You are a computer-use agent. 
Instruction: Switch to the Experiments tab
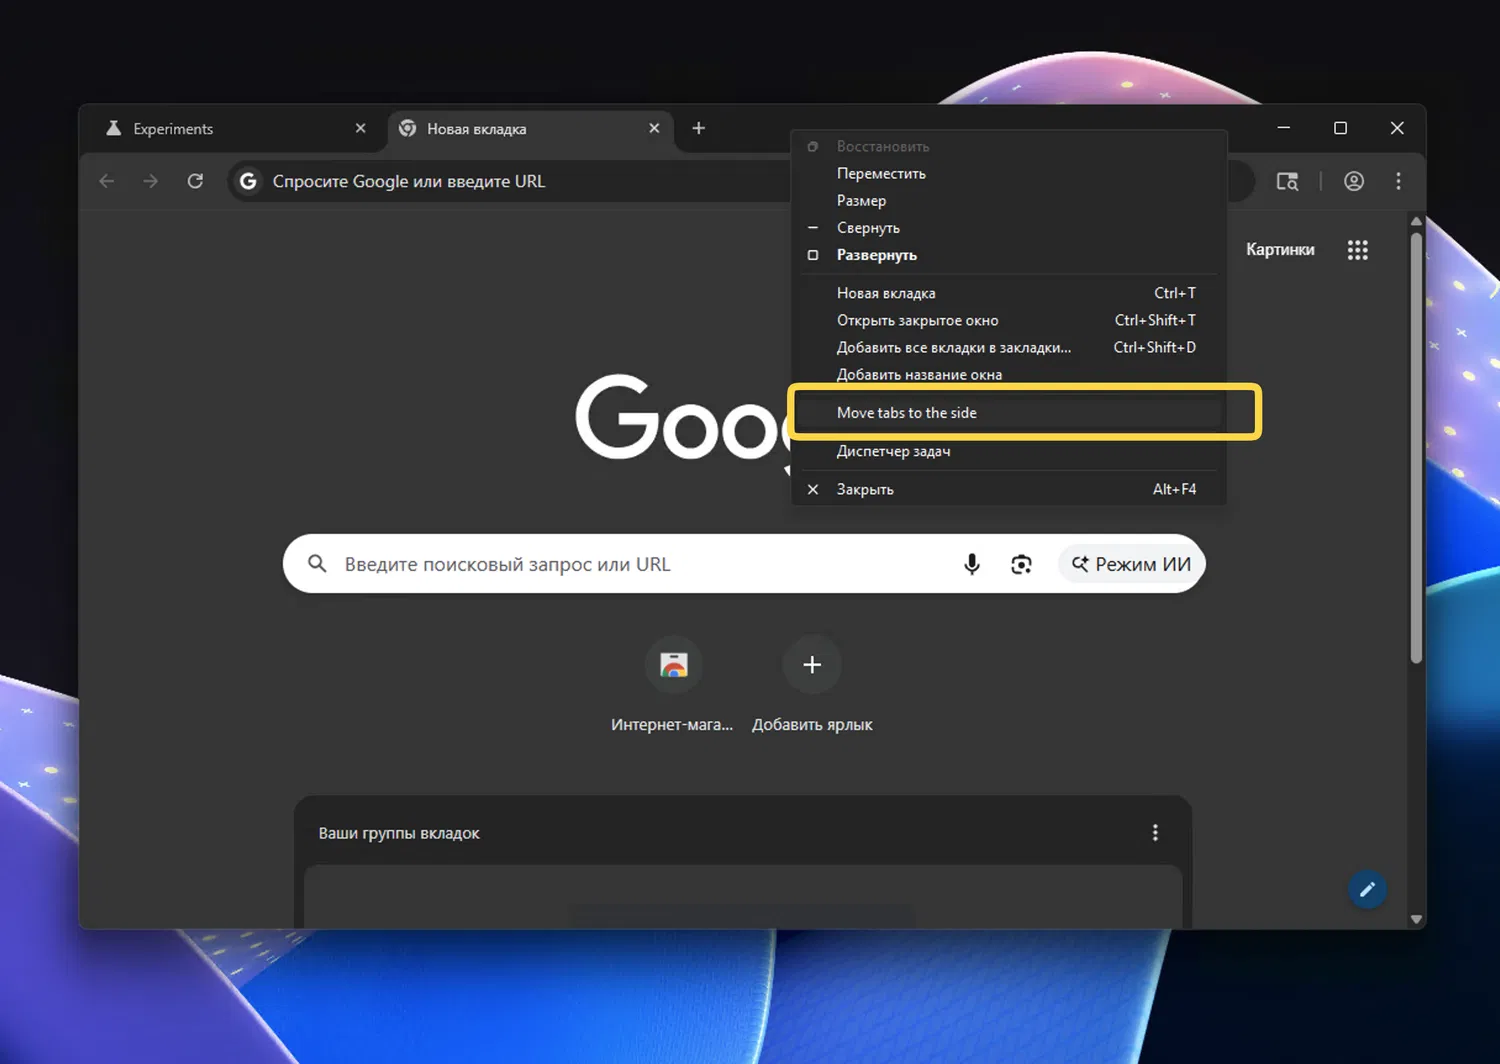click(235, 129)
